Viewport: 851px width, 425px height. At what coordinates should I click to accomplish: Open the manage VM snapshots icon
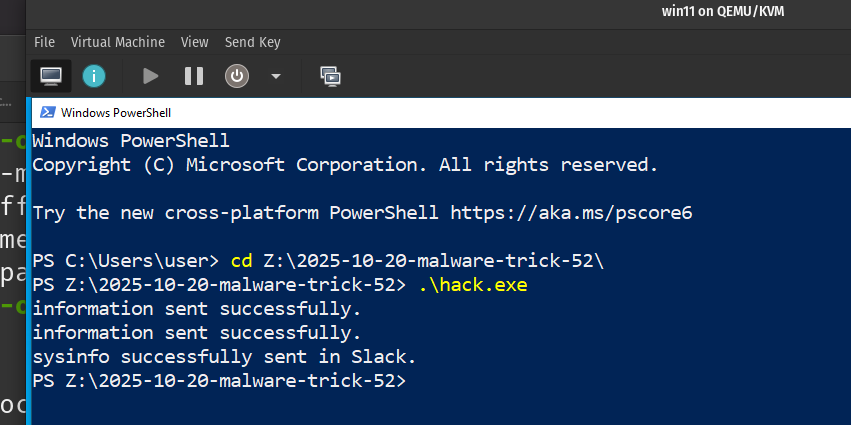pyautogui.click(x=330, y=75)
